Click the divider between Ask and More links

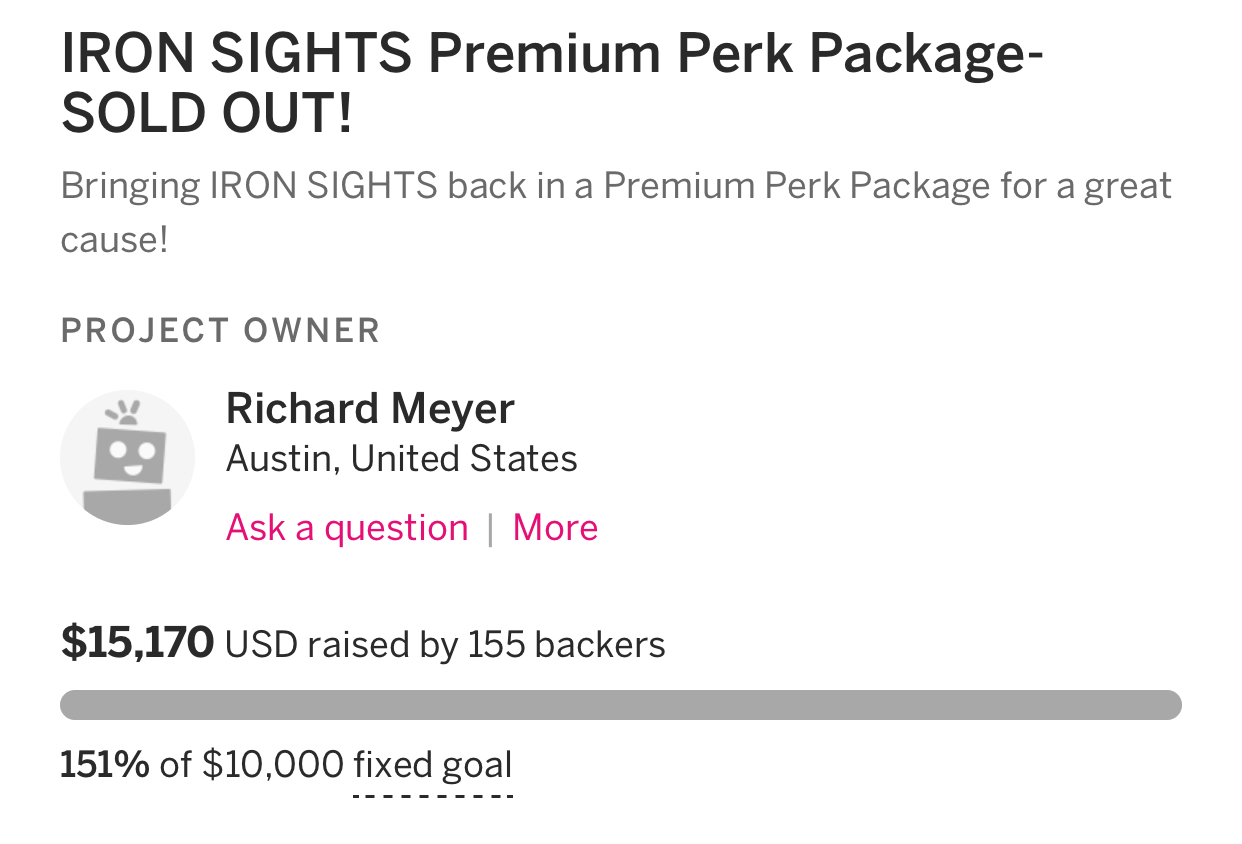[x=490, y=528]
